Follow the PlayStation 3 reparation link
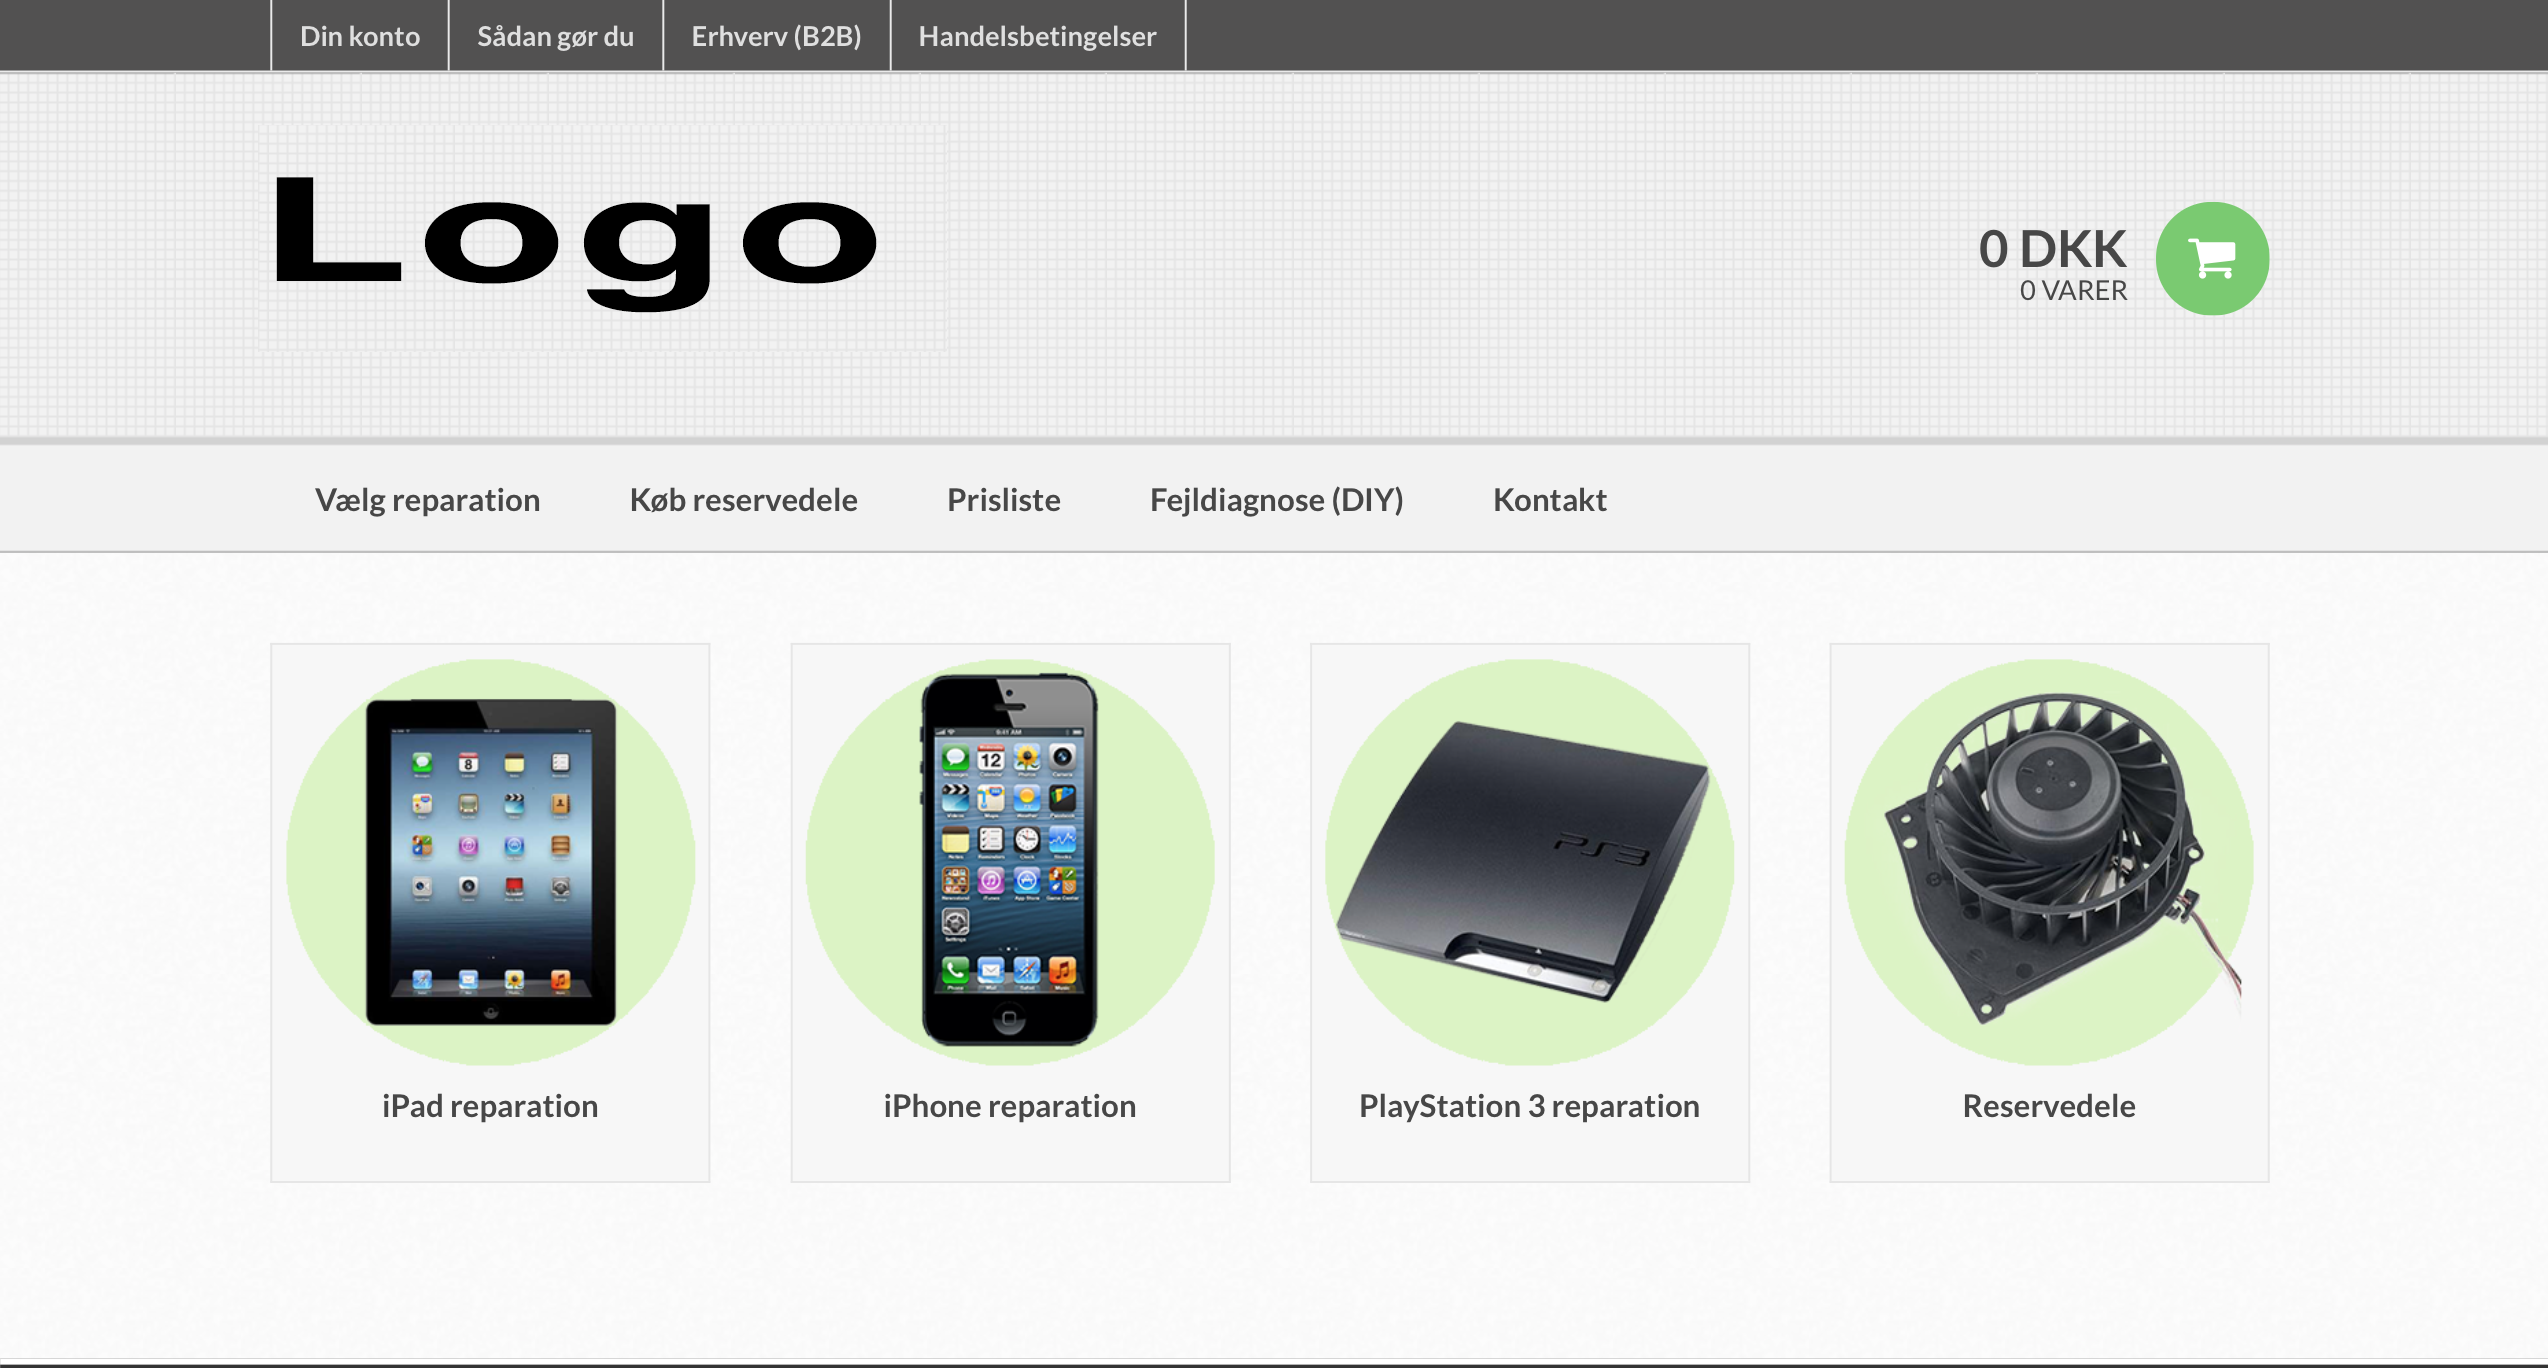The image size is (2548, 1368). point(1529,1106)
